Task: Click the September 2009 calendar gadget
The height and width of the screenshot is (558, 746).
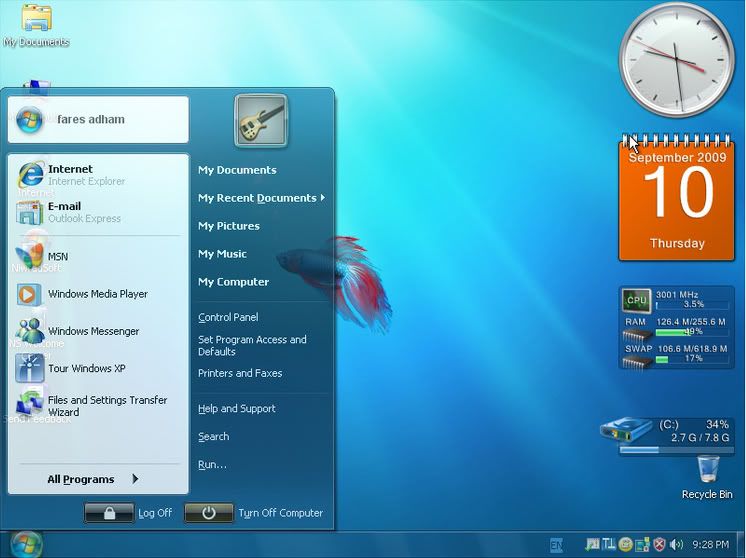Action: (677, 197)
